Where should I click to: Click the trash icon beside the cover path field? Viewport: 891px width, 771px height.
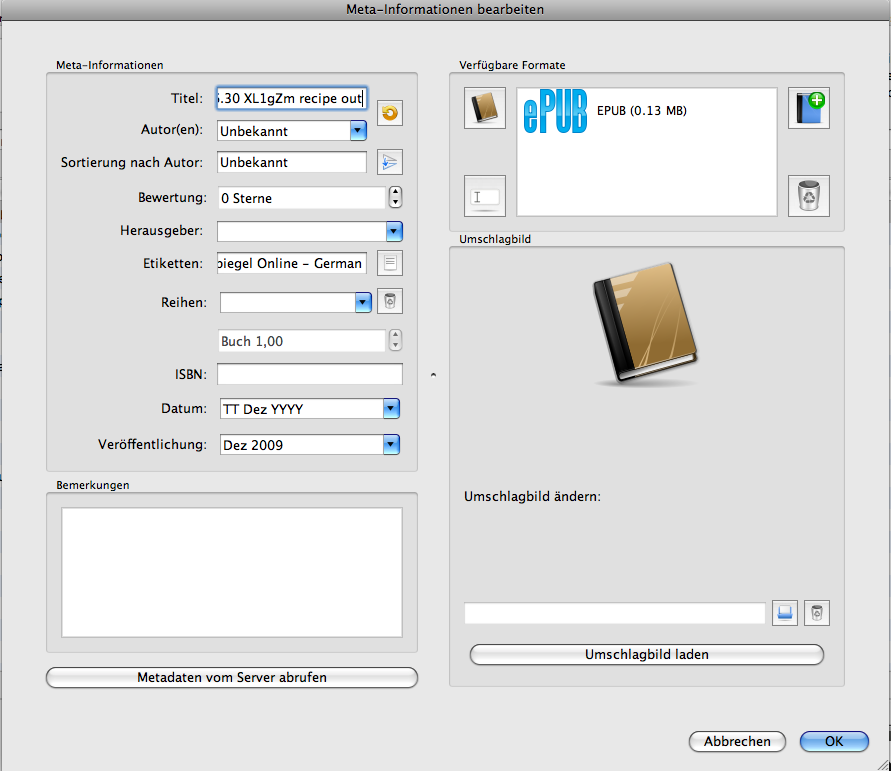pos(817,613)
